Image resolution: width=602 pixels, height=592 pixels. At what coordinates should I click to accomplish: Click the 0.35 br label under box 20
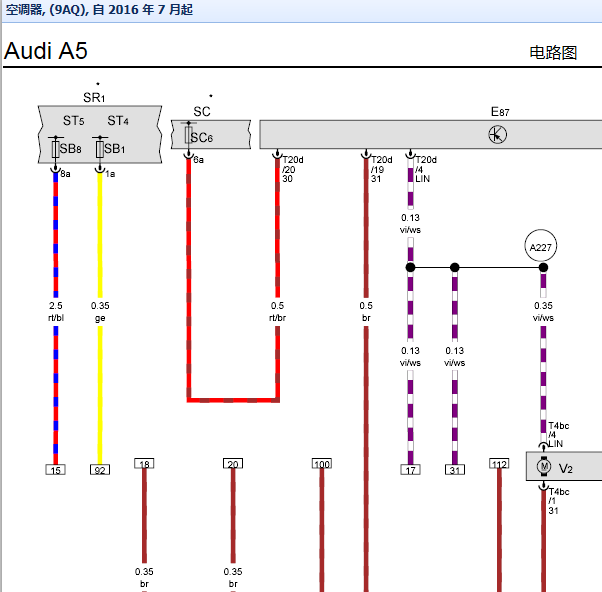233,578
